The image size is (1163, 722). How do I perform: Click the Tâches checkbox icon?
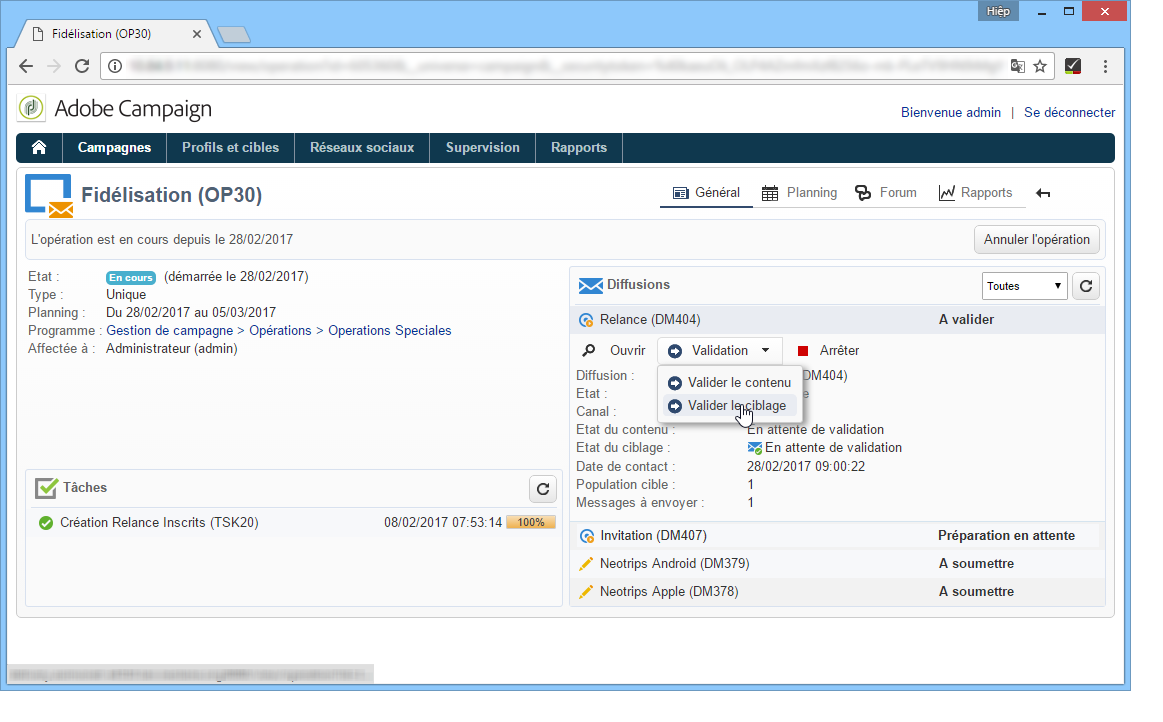coord(47,488)
